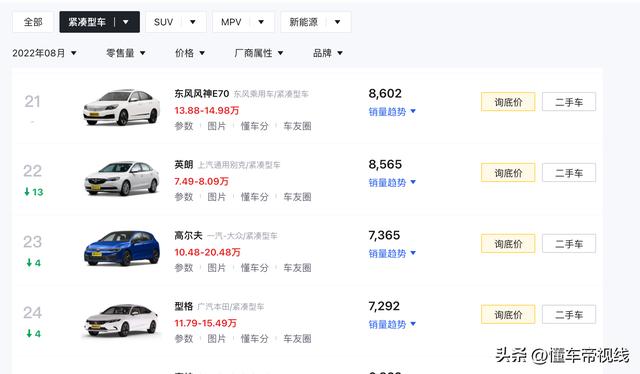Click 询底价 button for 型格

coord(508,314)
